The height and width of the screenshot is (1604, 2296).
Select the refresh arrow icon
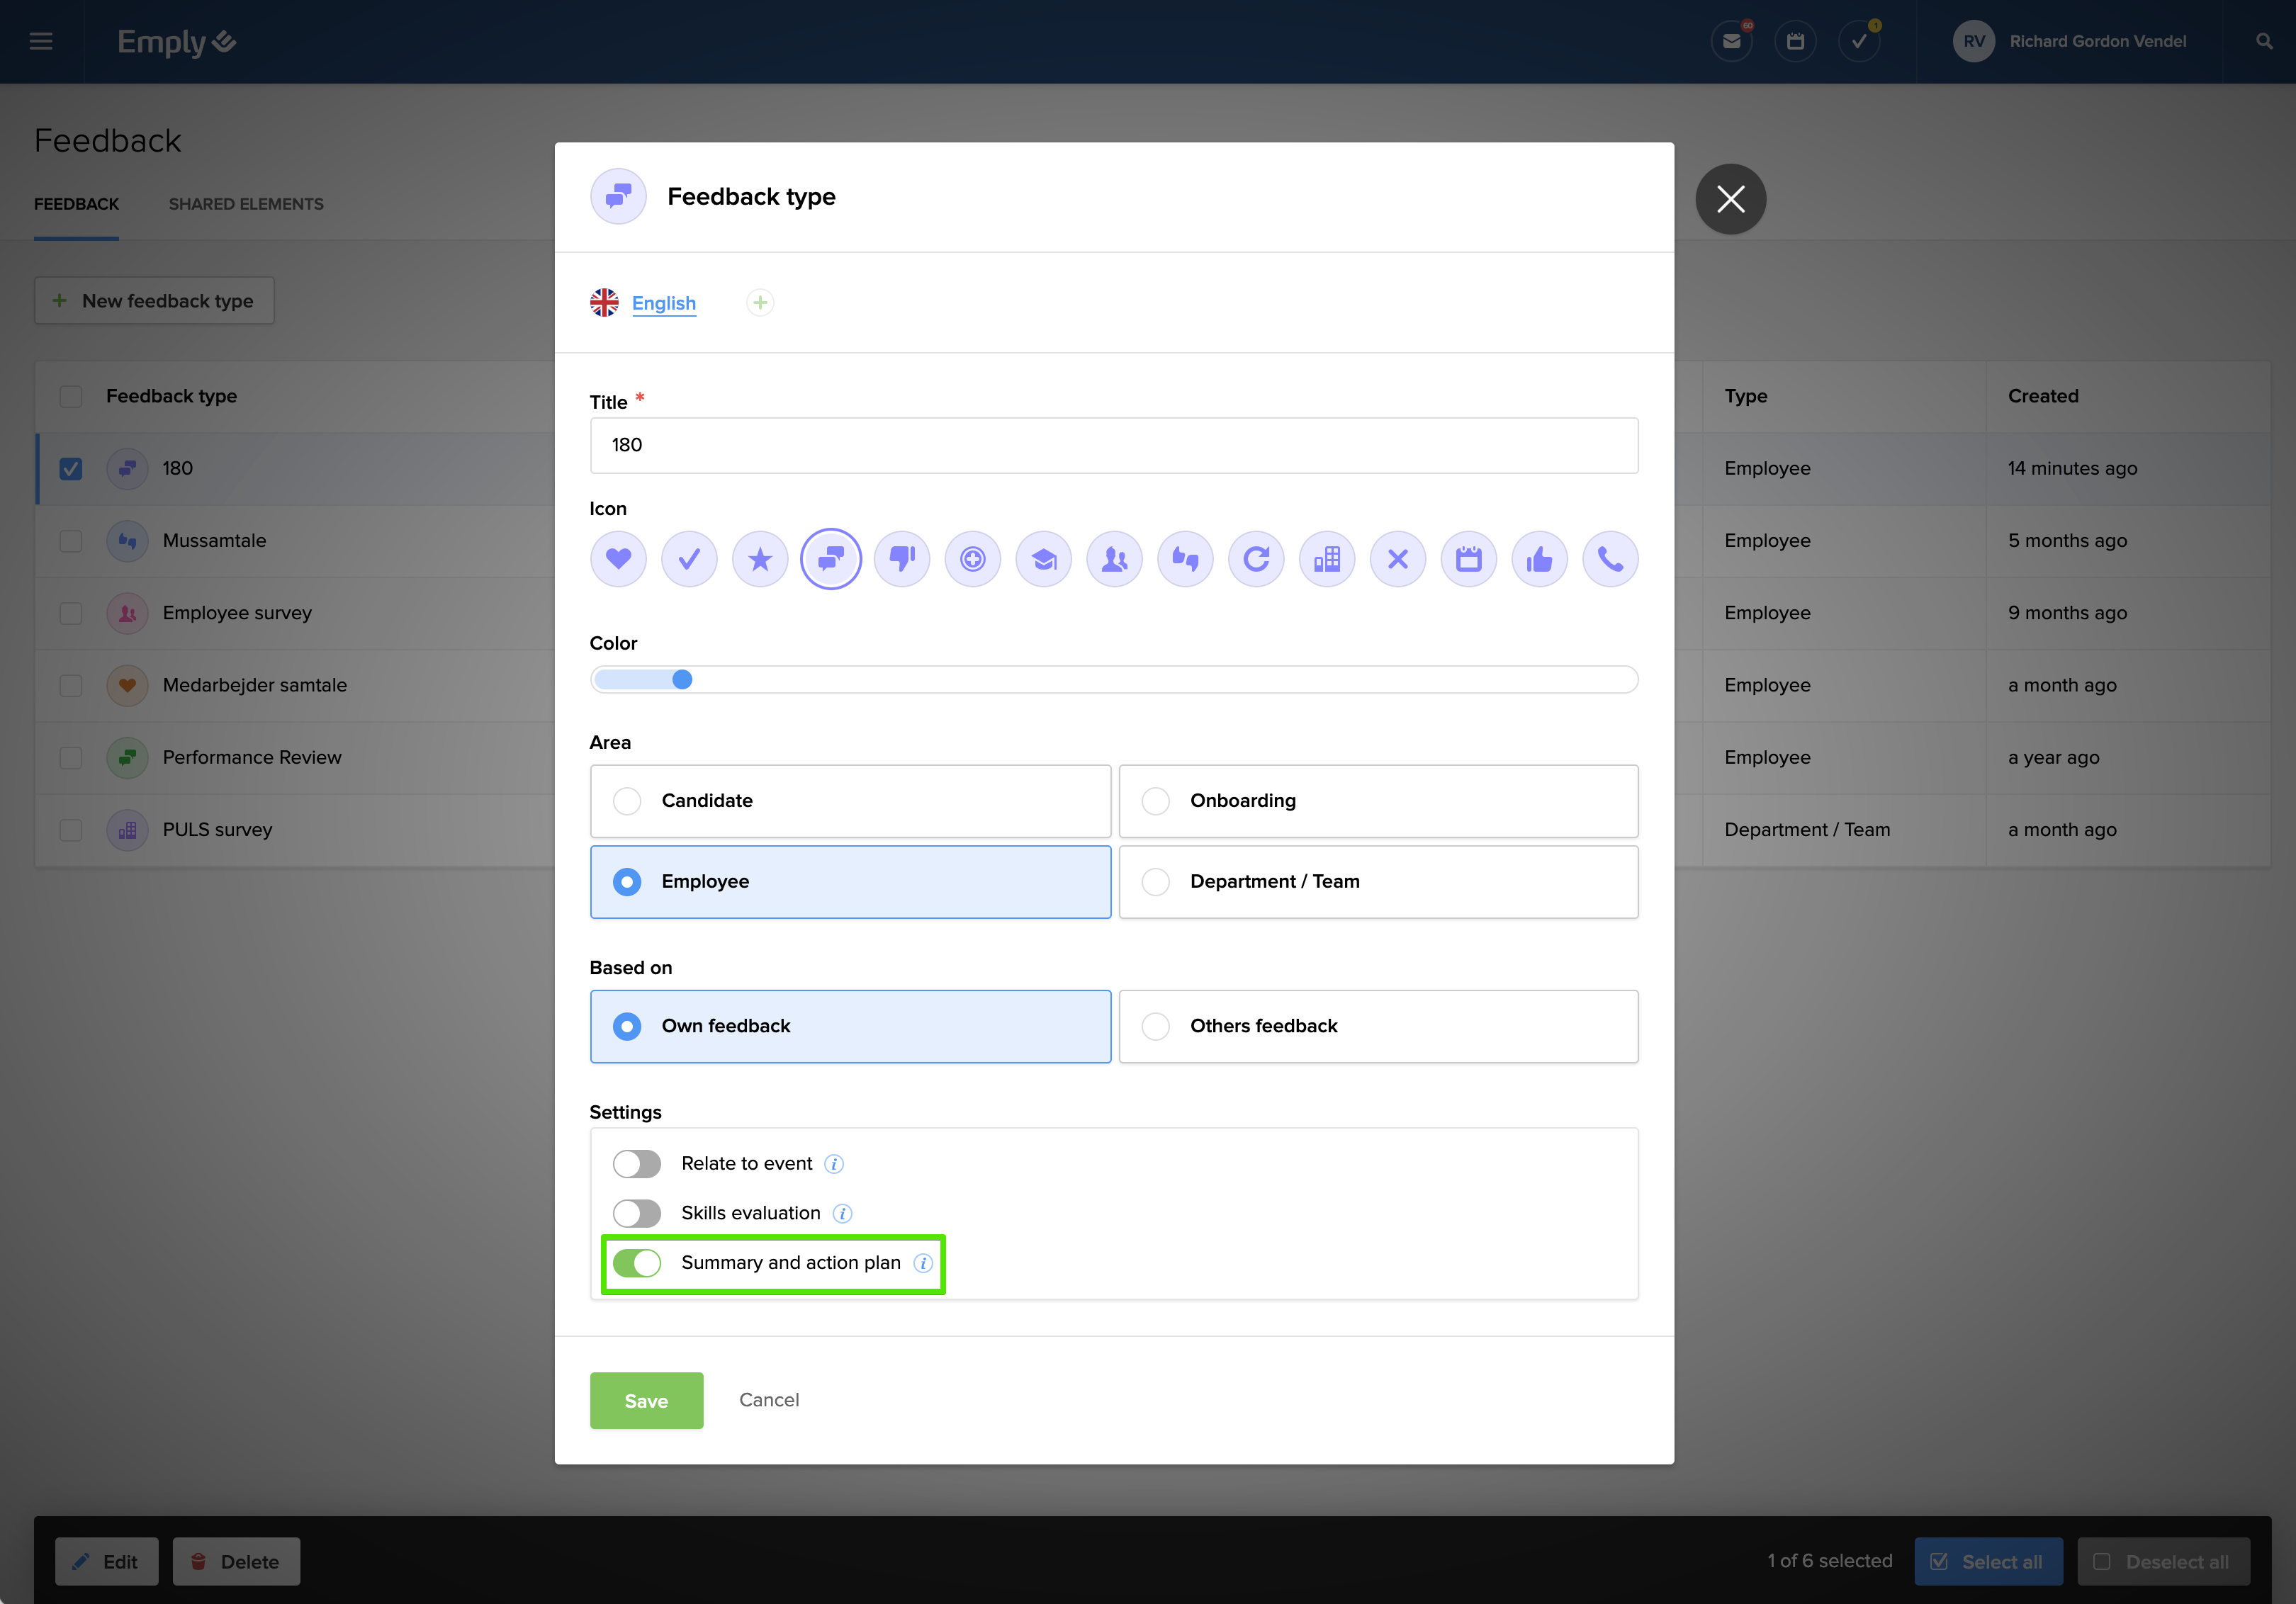click(x=1256, y=559)
